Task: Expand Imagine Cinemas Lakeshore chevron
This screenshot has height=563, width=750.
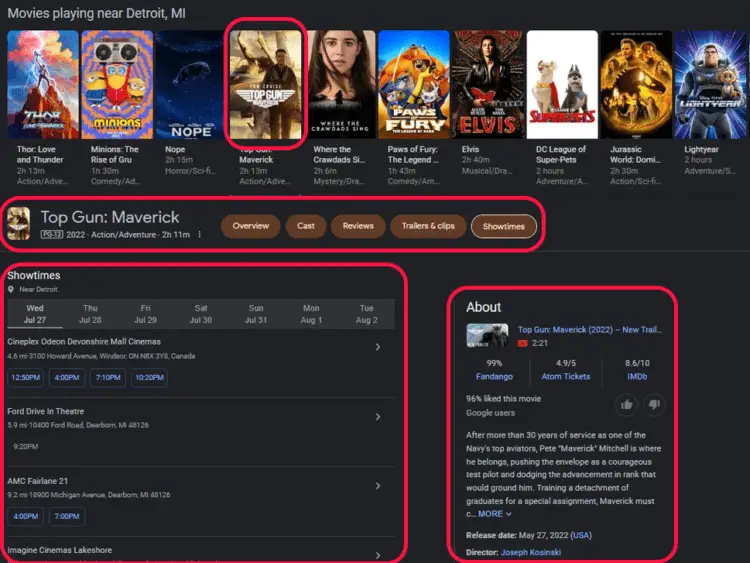Action: pos(378,555)
